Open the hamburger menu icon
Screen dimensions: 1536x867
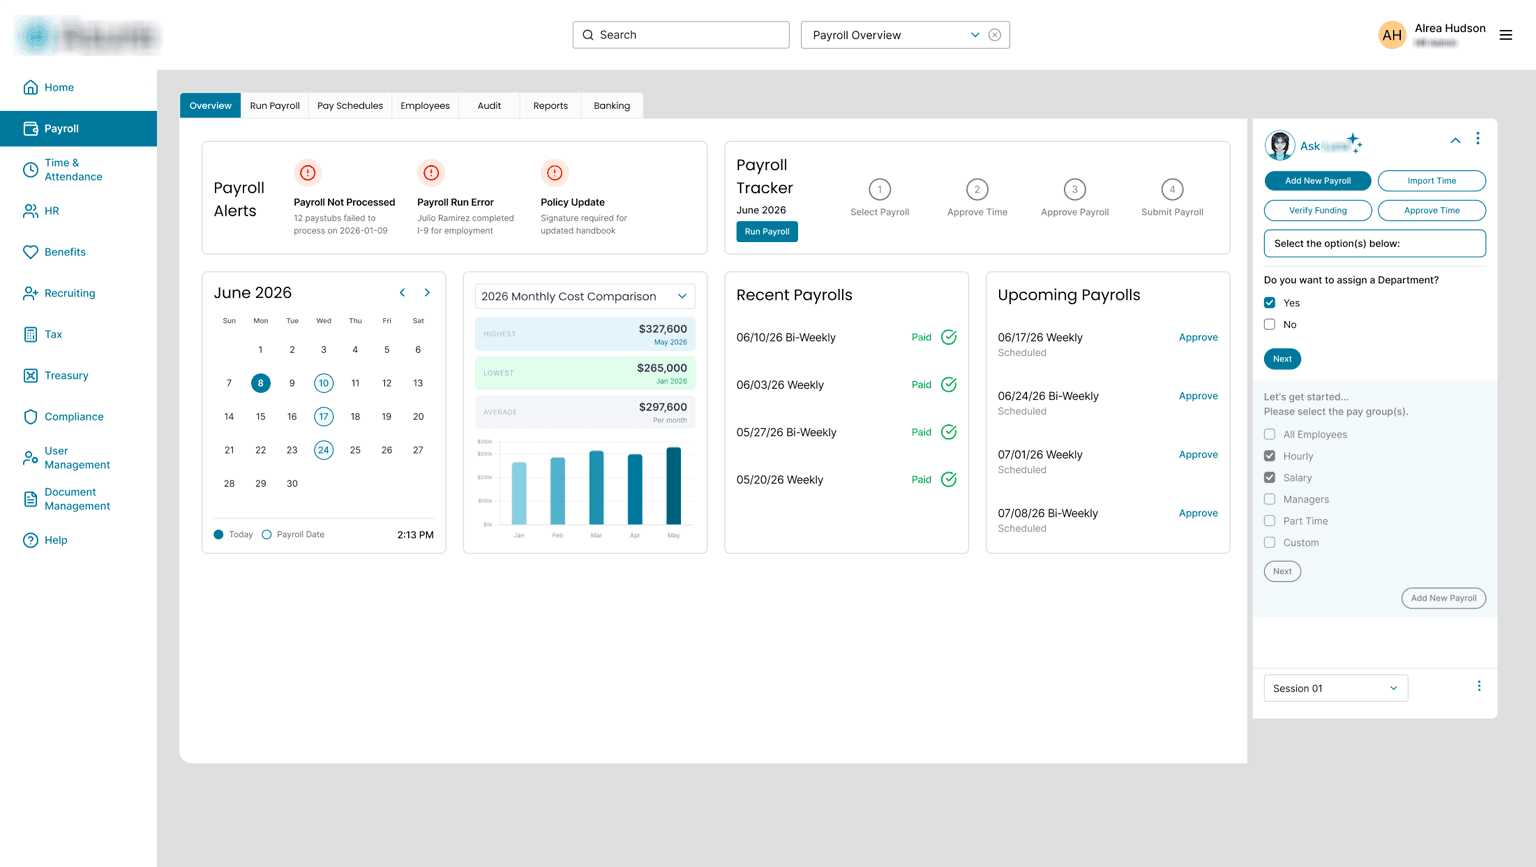pyautogui.click(x=1505, y=35)
